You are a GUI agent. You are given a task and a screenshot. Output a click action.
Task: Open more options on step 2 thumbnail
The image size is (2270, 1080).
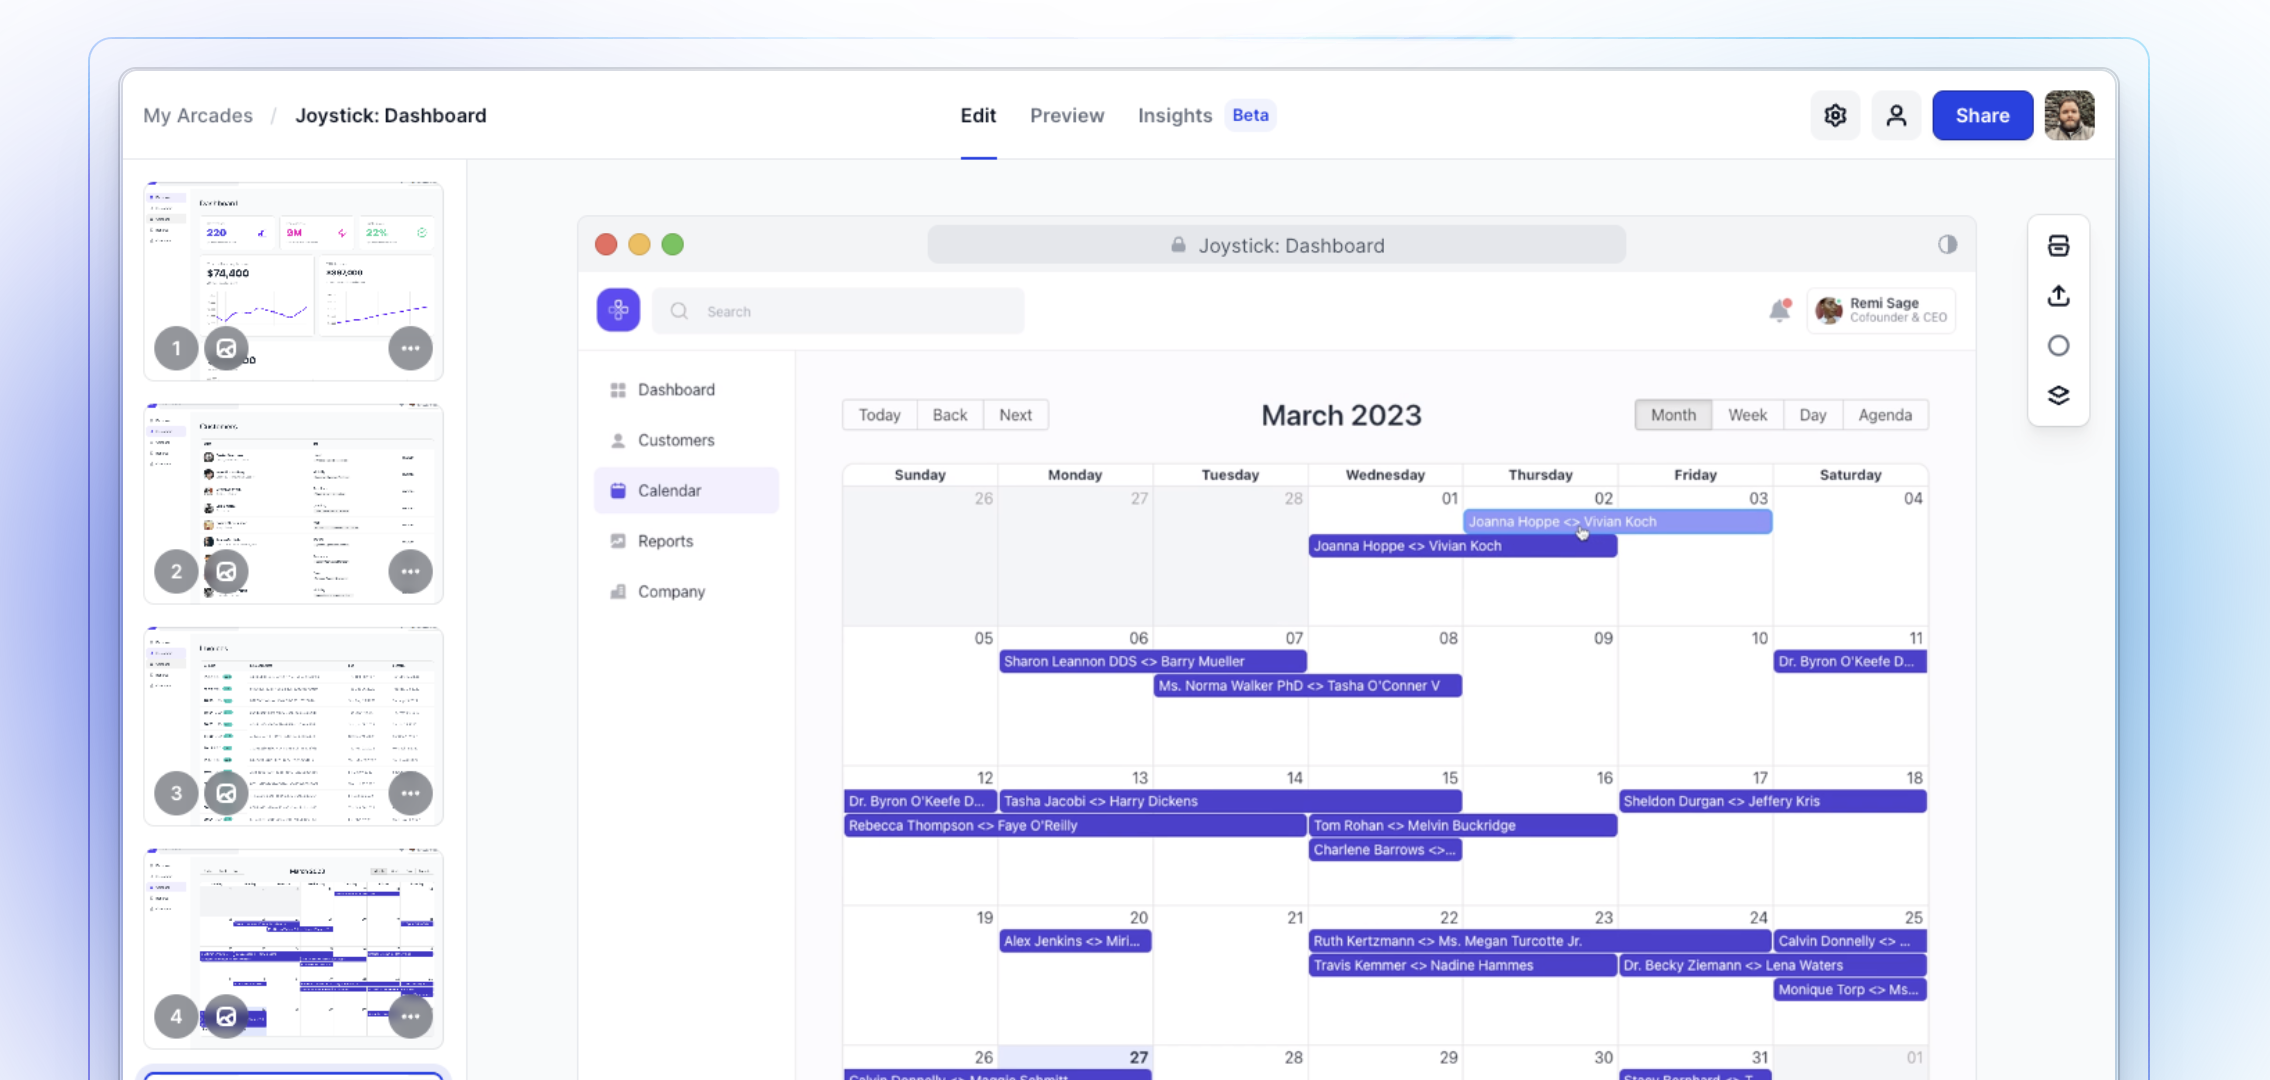pos(410,572)
